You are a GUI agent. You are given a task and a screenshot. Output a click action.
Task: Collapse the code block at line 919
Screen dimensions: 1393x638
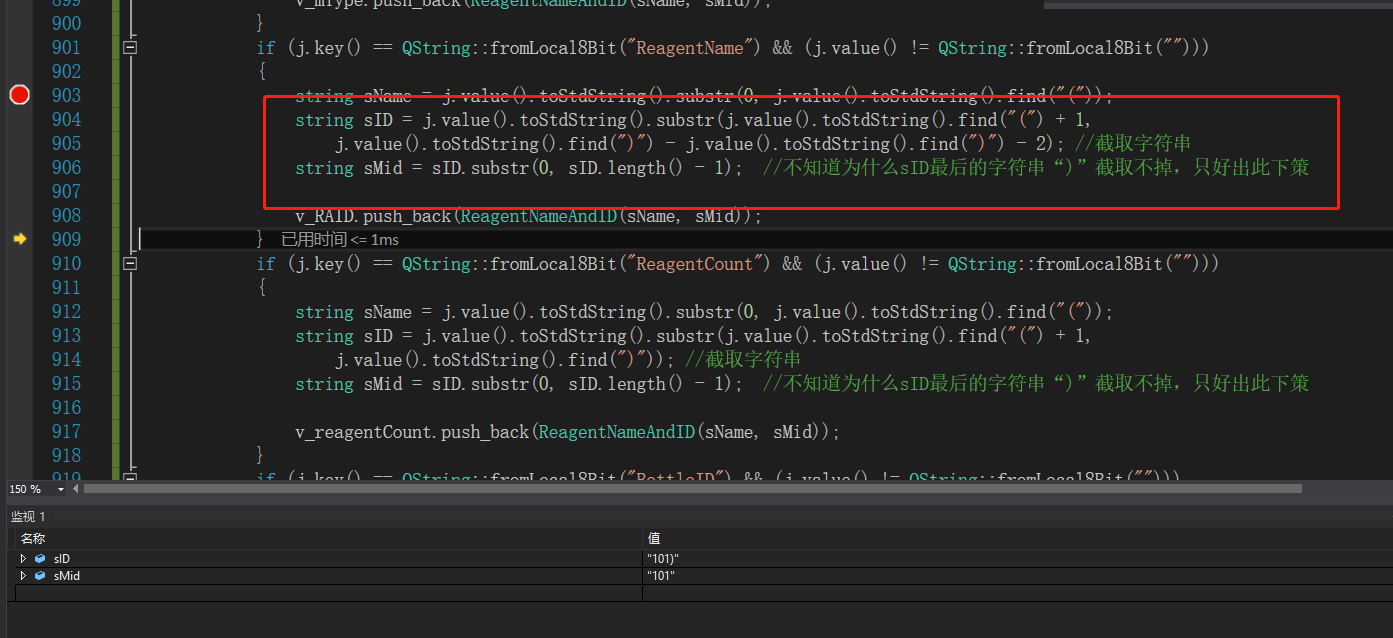129,477
